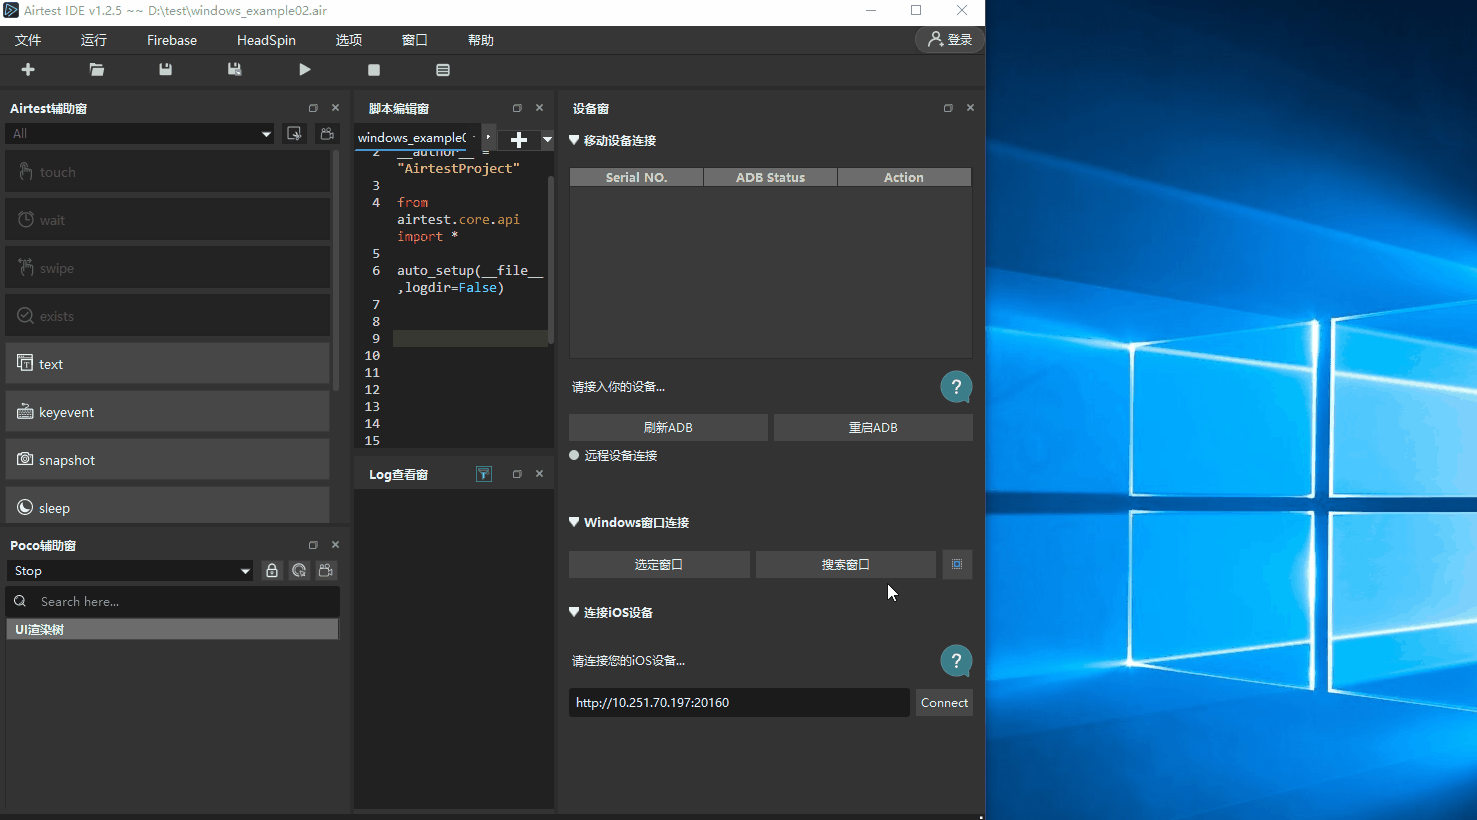Open the 文件 menu
Image resolution: width=1477 pixels, height=820 pixels.
(28, 40)
